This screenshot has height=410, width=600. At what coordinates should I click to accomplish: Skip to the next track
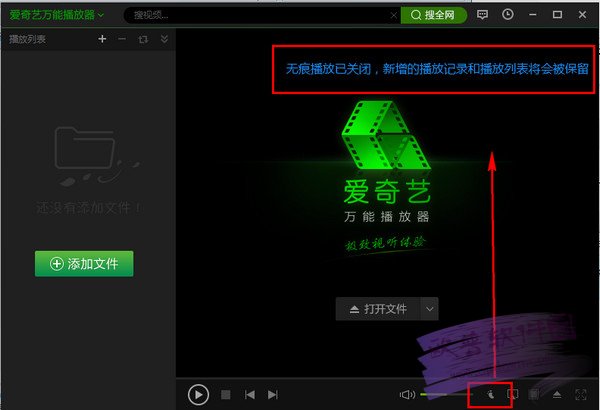[273, 394]
